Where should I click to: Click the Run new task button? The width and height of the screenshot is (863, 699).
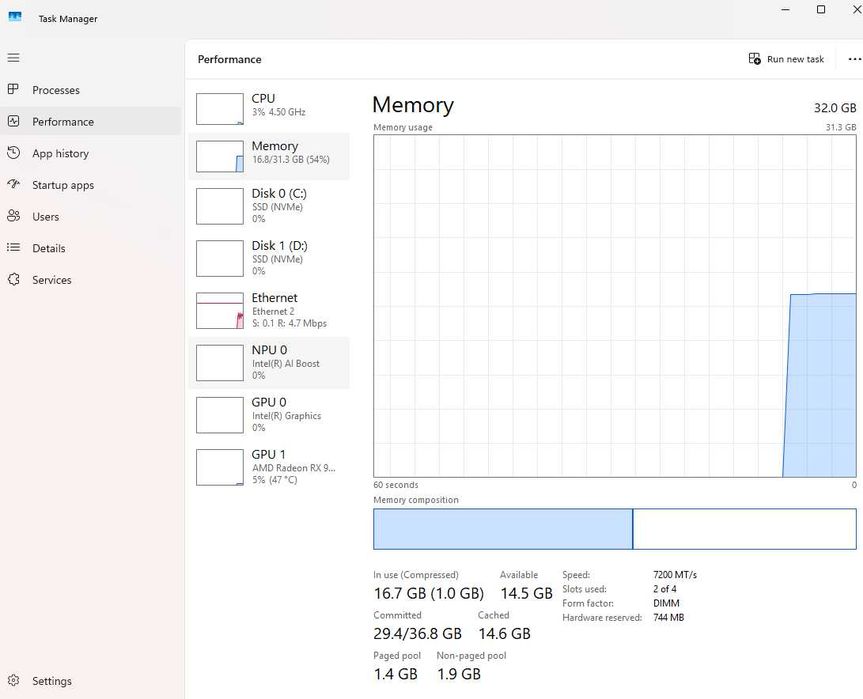pyautogui.click(x=786, y=59)
